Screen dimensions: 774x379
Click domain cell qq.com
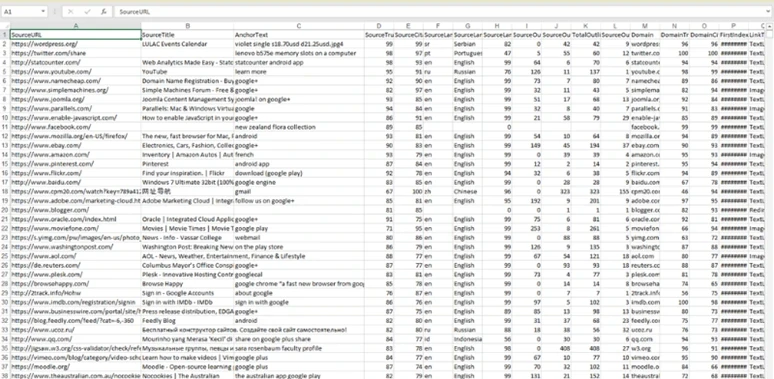coord(645,339)
